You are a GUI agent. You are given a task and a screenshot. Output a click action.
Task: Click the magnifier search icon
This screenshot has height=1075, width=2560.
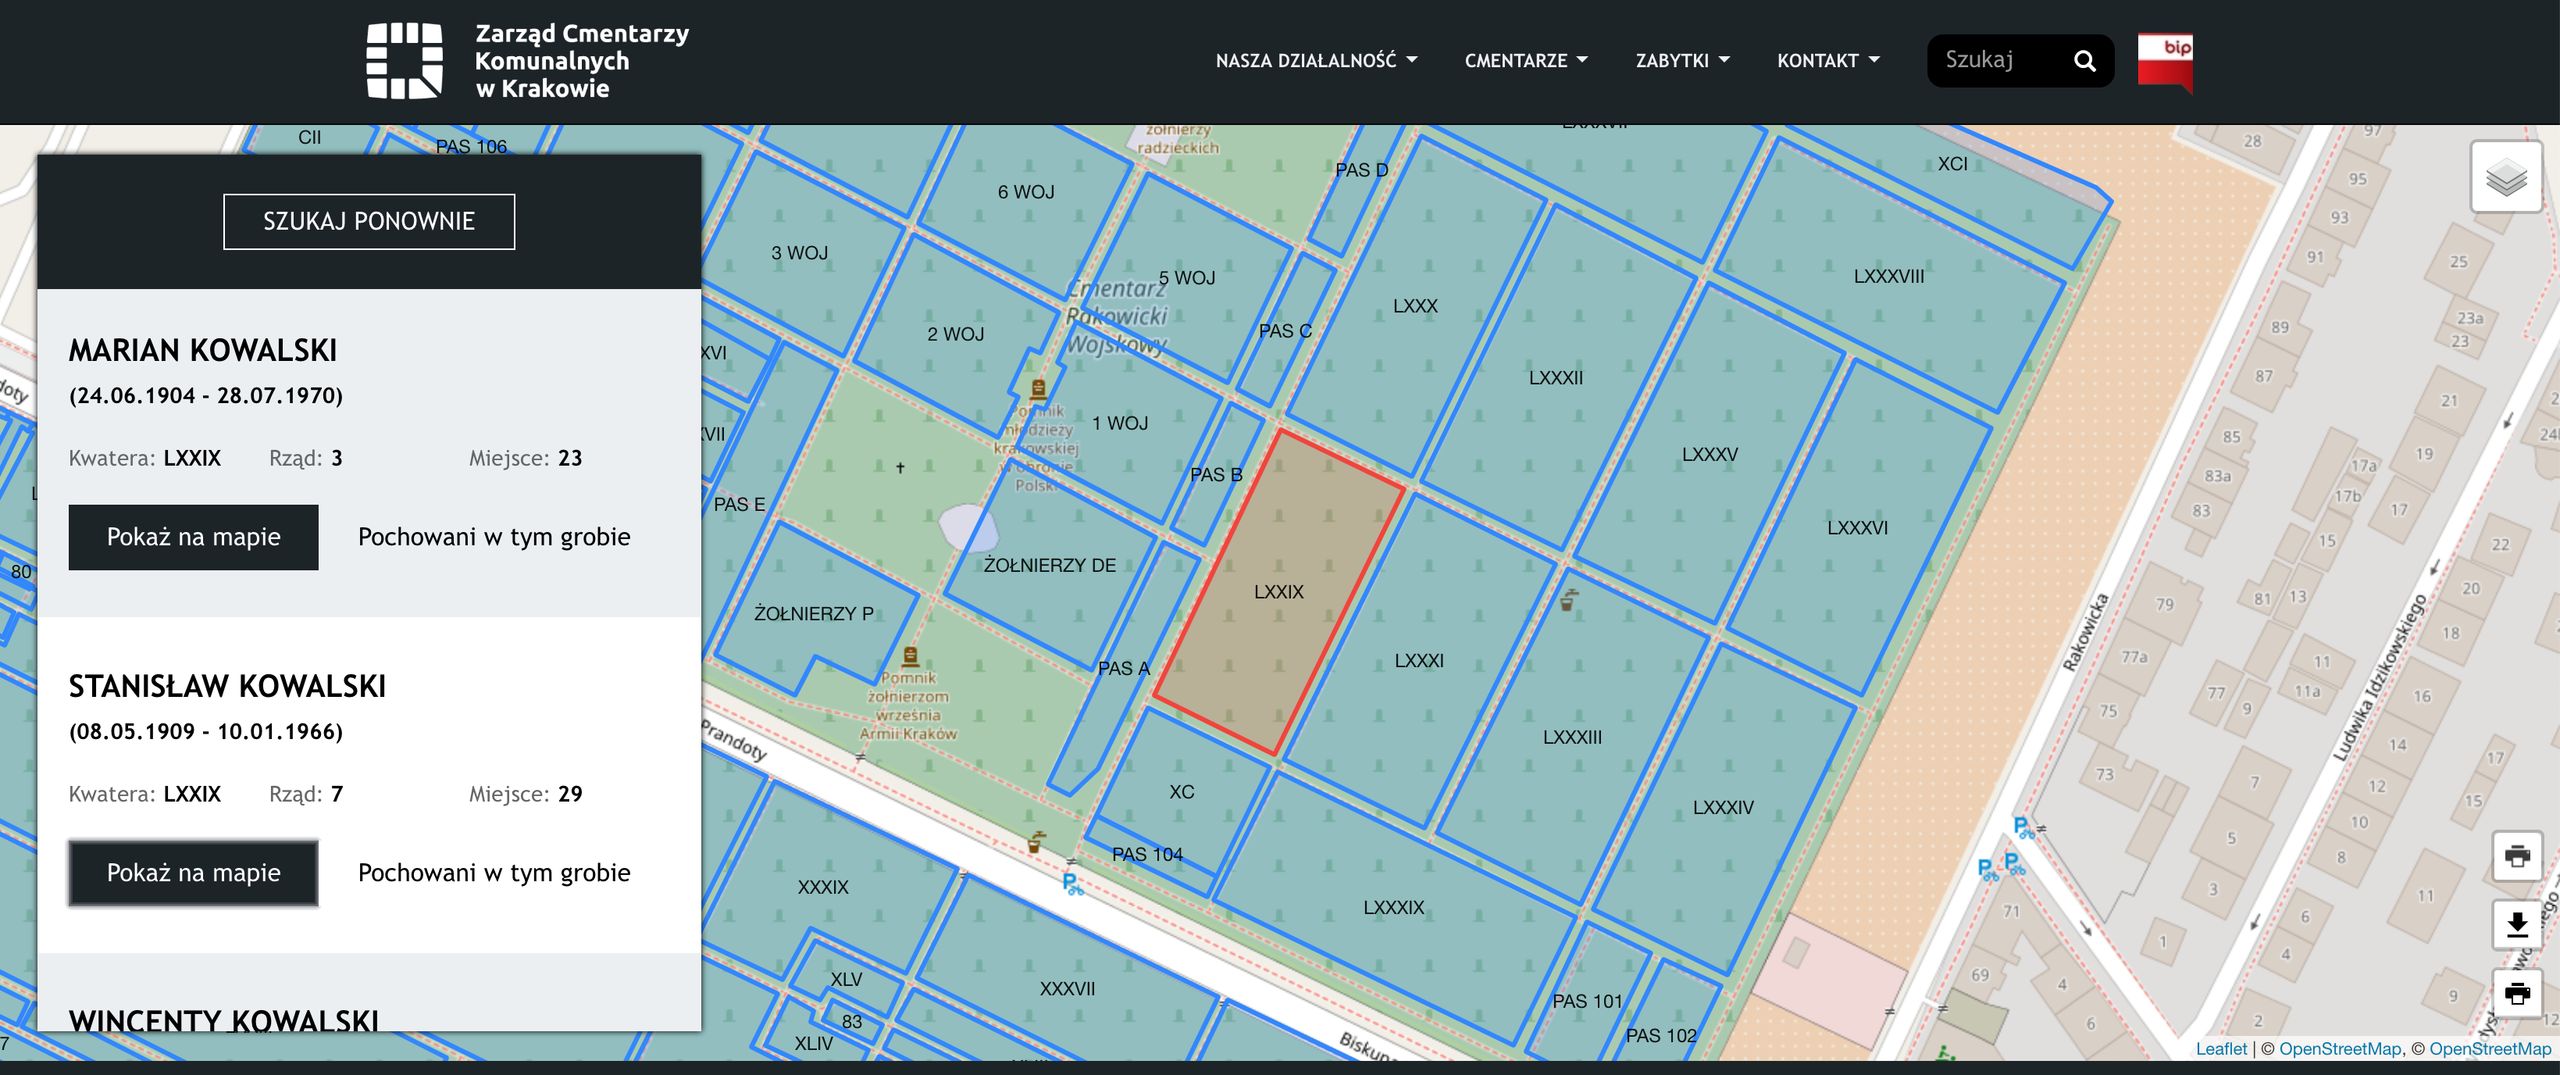(2085, 61)
